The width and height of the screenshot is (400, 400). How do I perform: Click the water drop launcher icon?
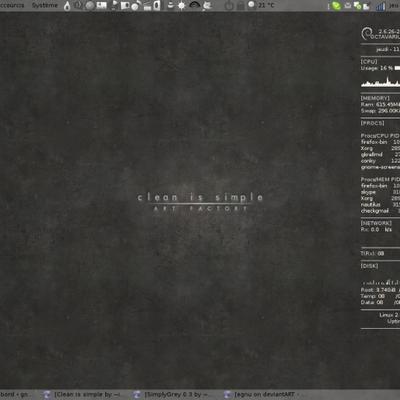(67, 6)
